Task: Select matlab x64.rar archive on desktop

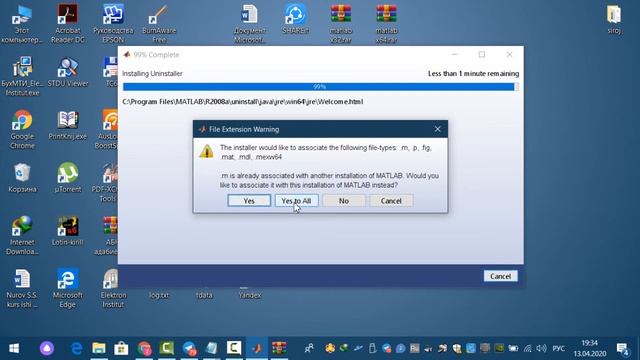Action: coord(386,24)
